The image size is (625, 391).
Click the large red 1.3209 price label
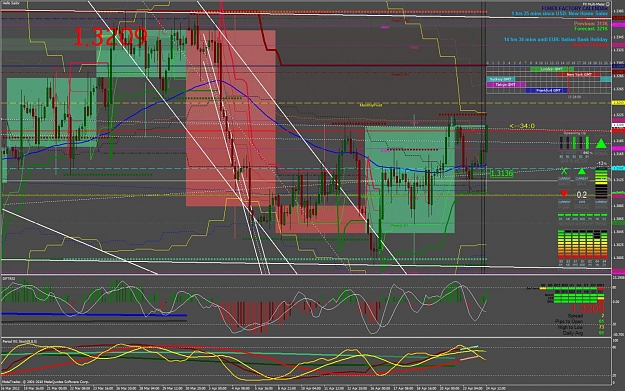111,37
